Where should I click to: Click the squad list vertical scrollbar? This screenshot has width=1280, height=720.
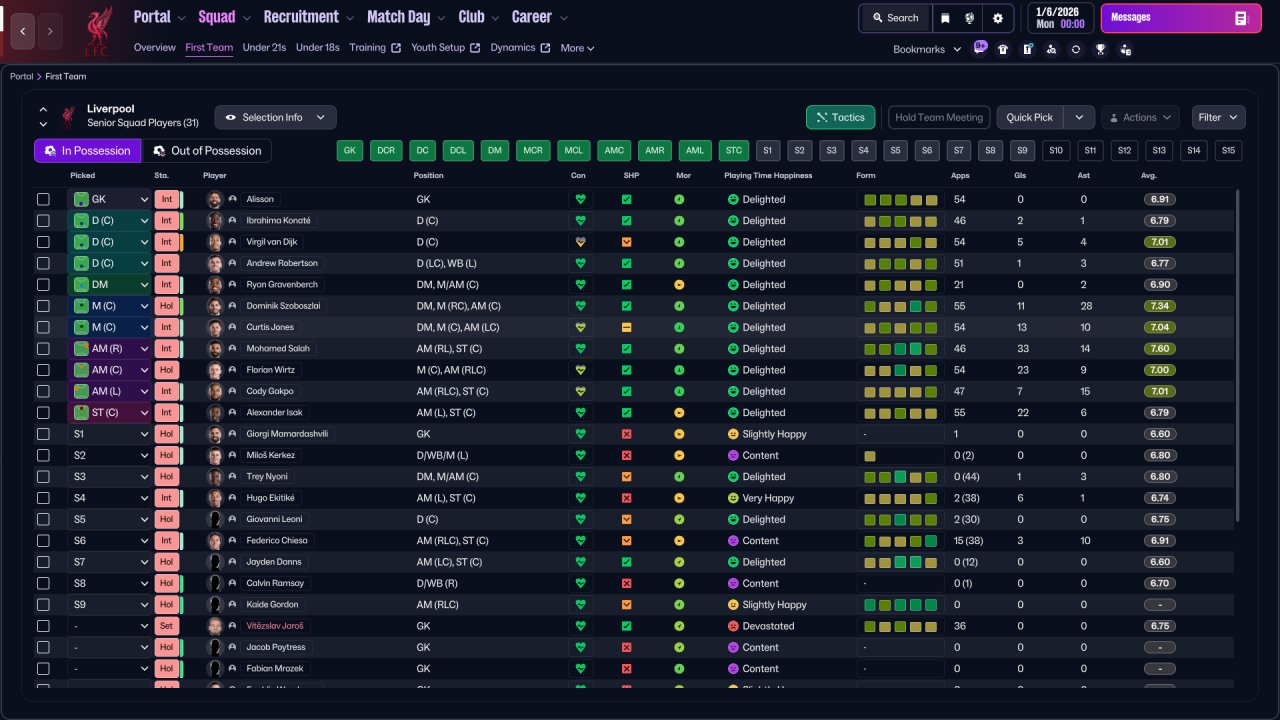click(1238, 355)
